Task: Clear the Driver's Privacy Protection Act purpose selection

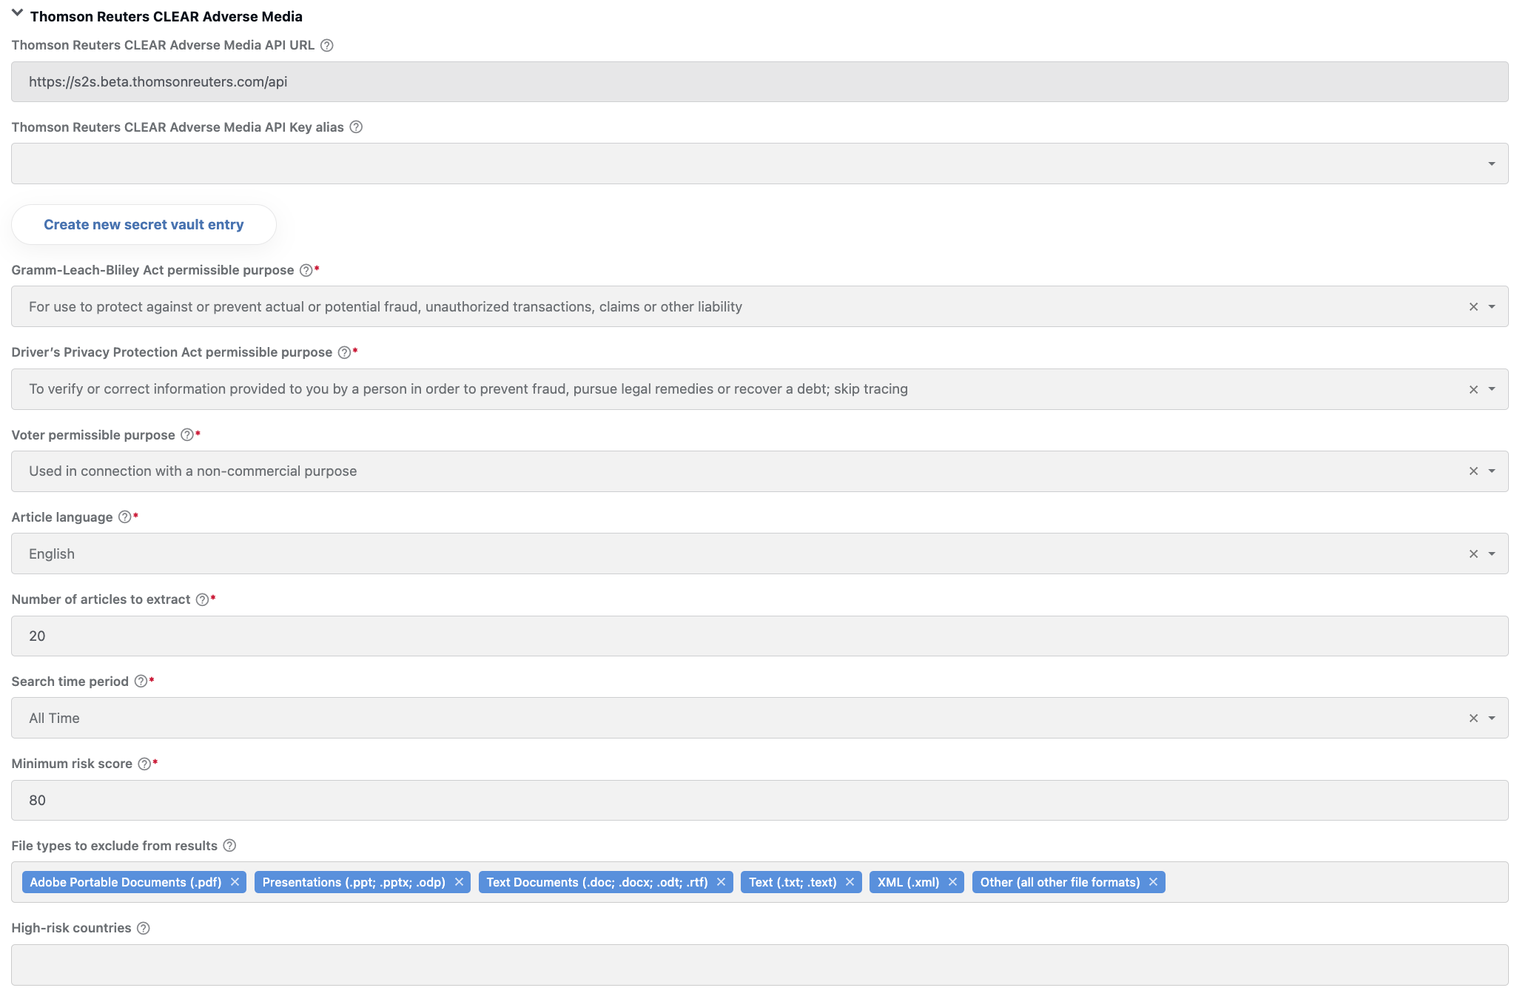Action: coord(1473,389)
